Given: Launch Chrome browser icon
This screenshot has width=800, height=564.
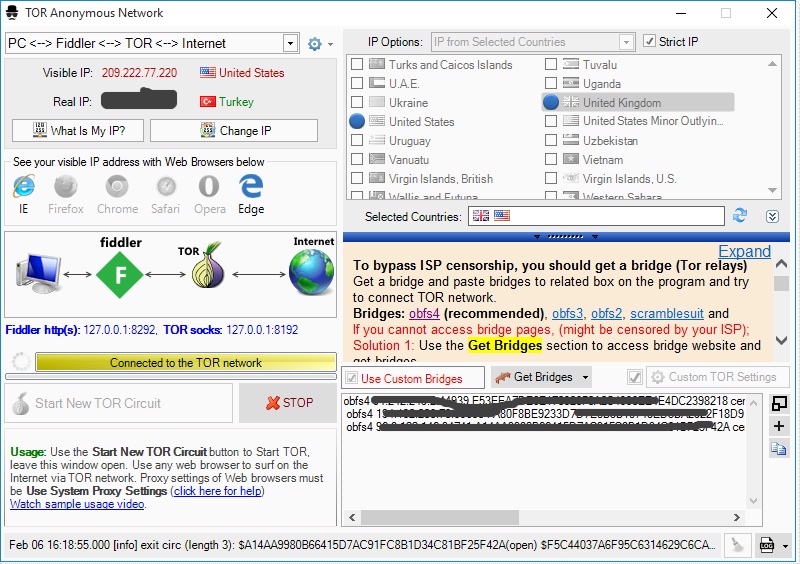Looking at the screenshot, I should tap(117, 186).
